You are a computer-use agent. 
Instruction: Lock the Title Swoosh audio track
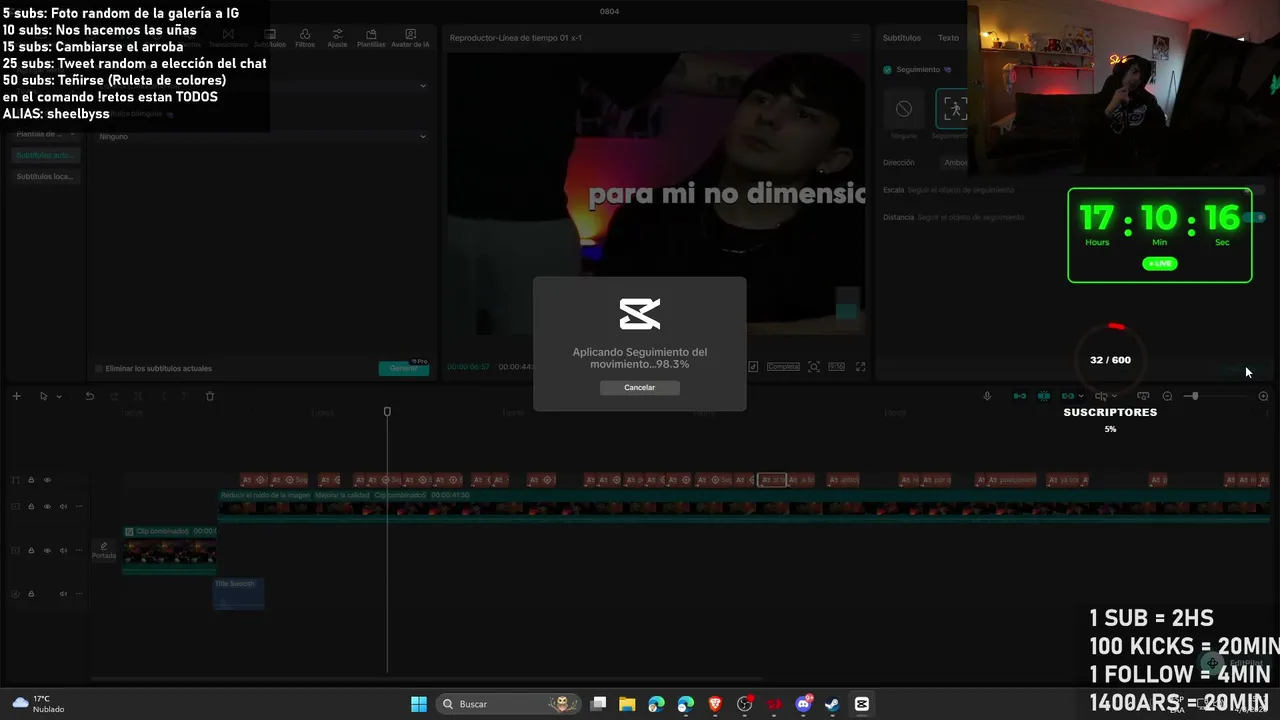(31, 594)
